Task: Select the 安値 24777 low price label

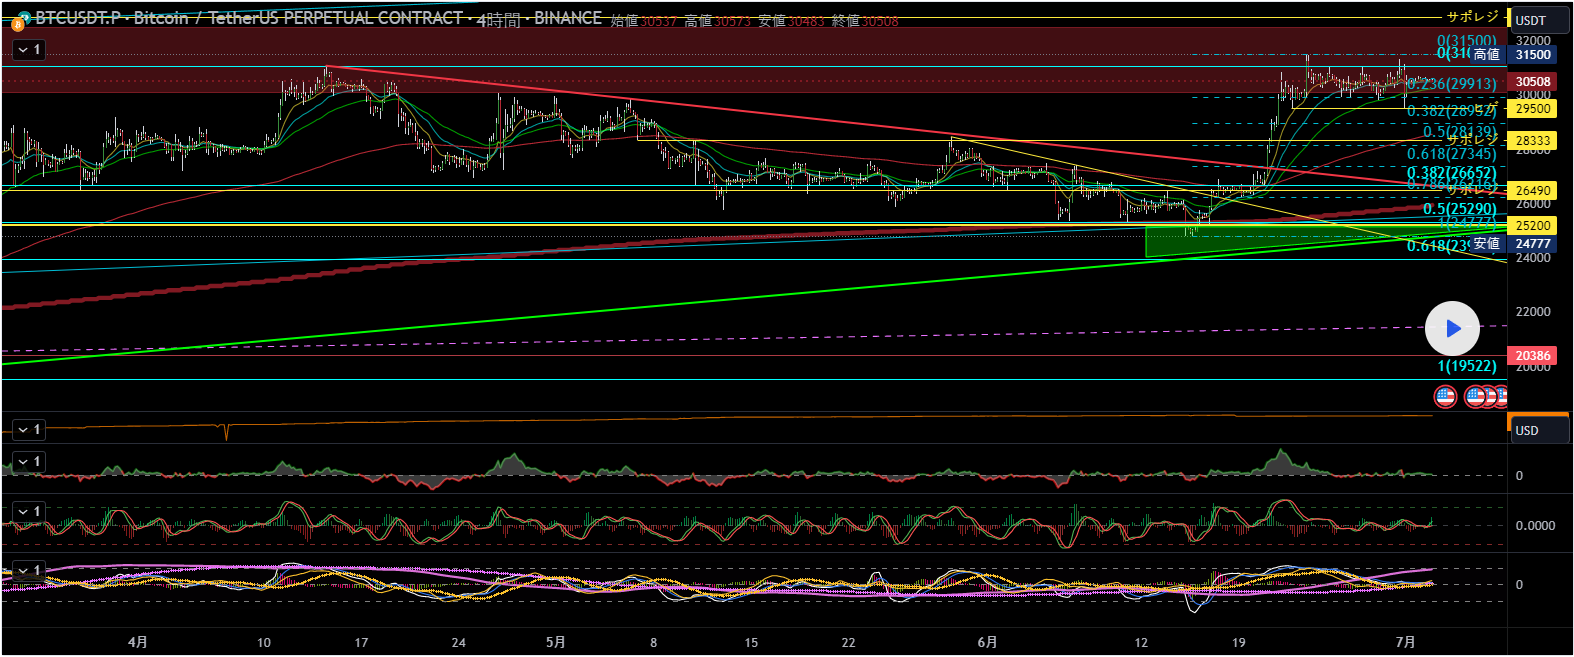Action: (1532, 244)
